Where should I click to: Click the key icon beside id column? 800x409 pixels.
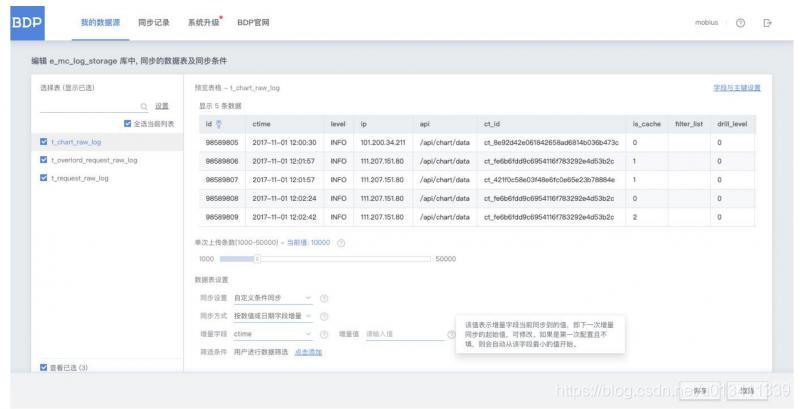tap(218, 124)
